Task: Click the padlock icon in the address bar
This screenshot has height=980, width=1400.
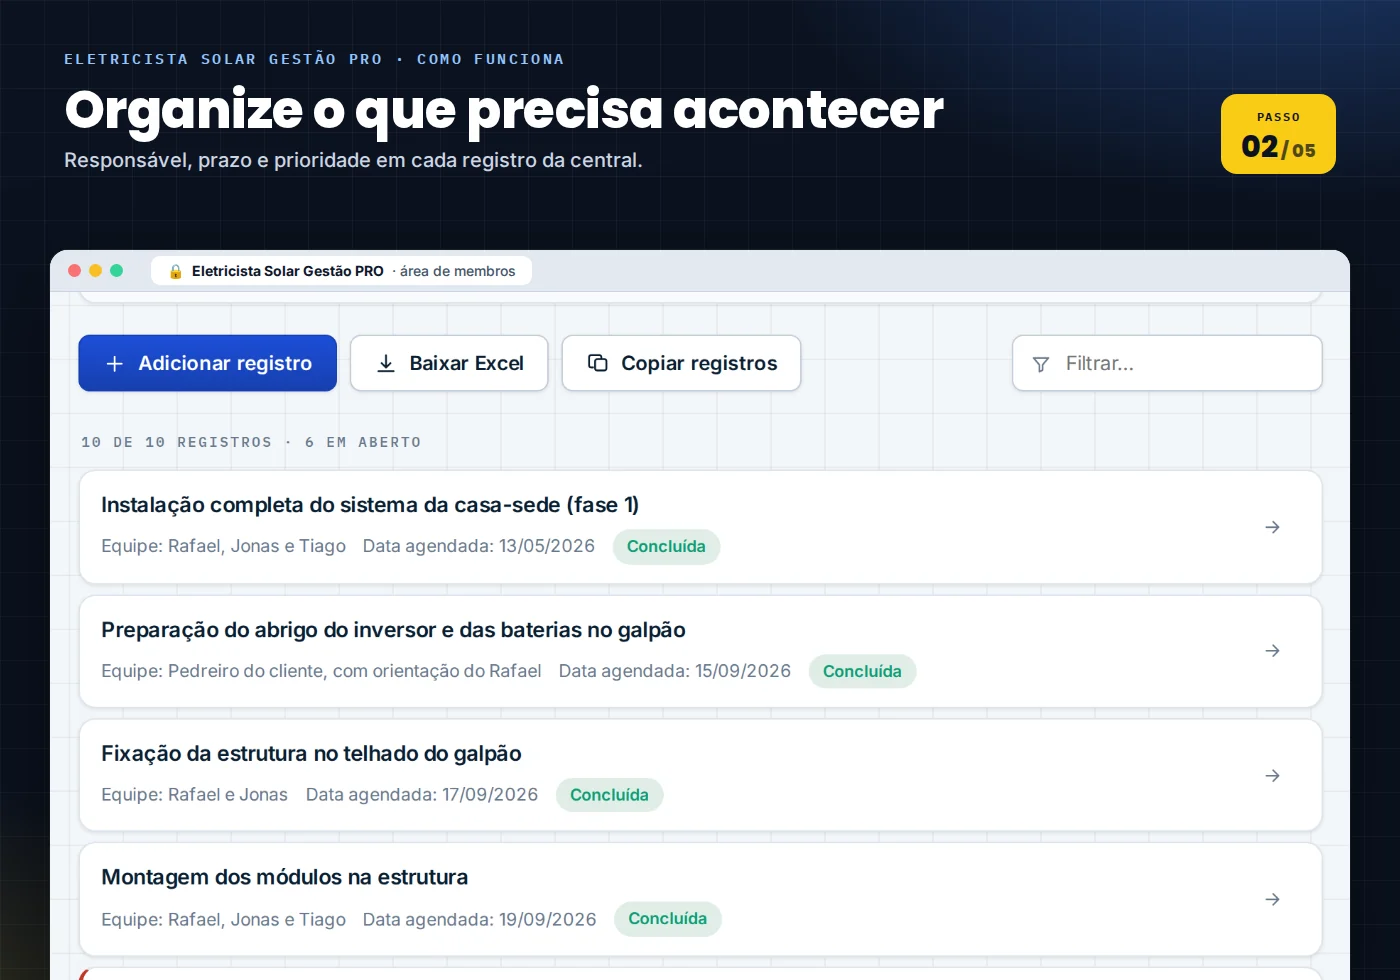Action: (x=176, y=271)
